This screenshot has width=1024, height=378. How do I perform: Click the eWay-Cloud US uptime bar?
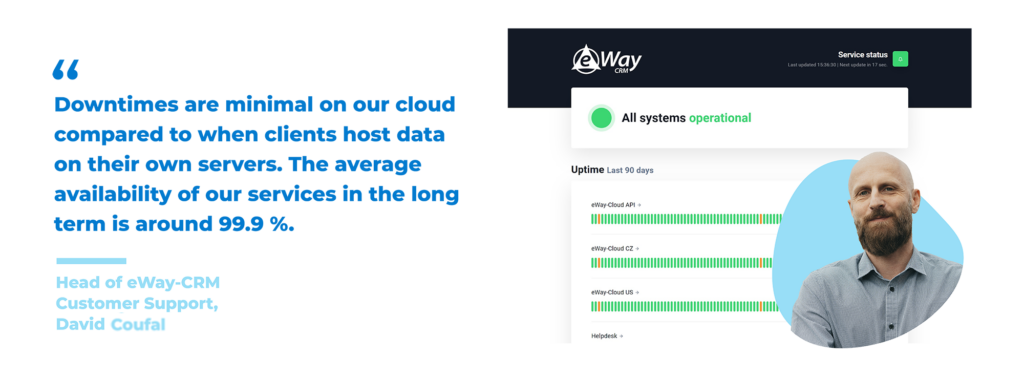coord(685,306)
